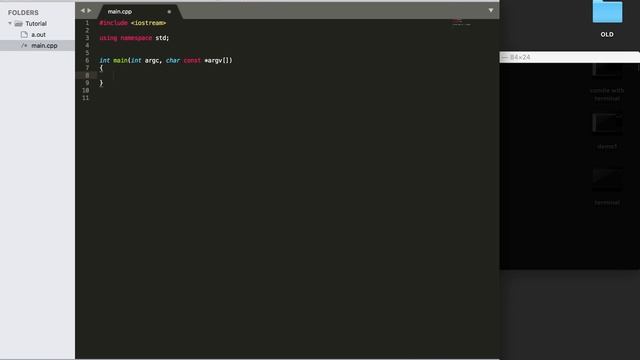
Task: Click line number 6 in gutter
Action: (x=87, y=60)
